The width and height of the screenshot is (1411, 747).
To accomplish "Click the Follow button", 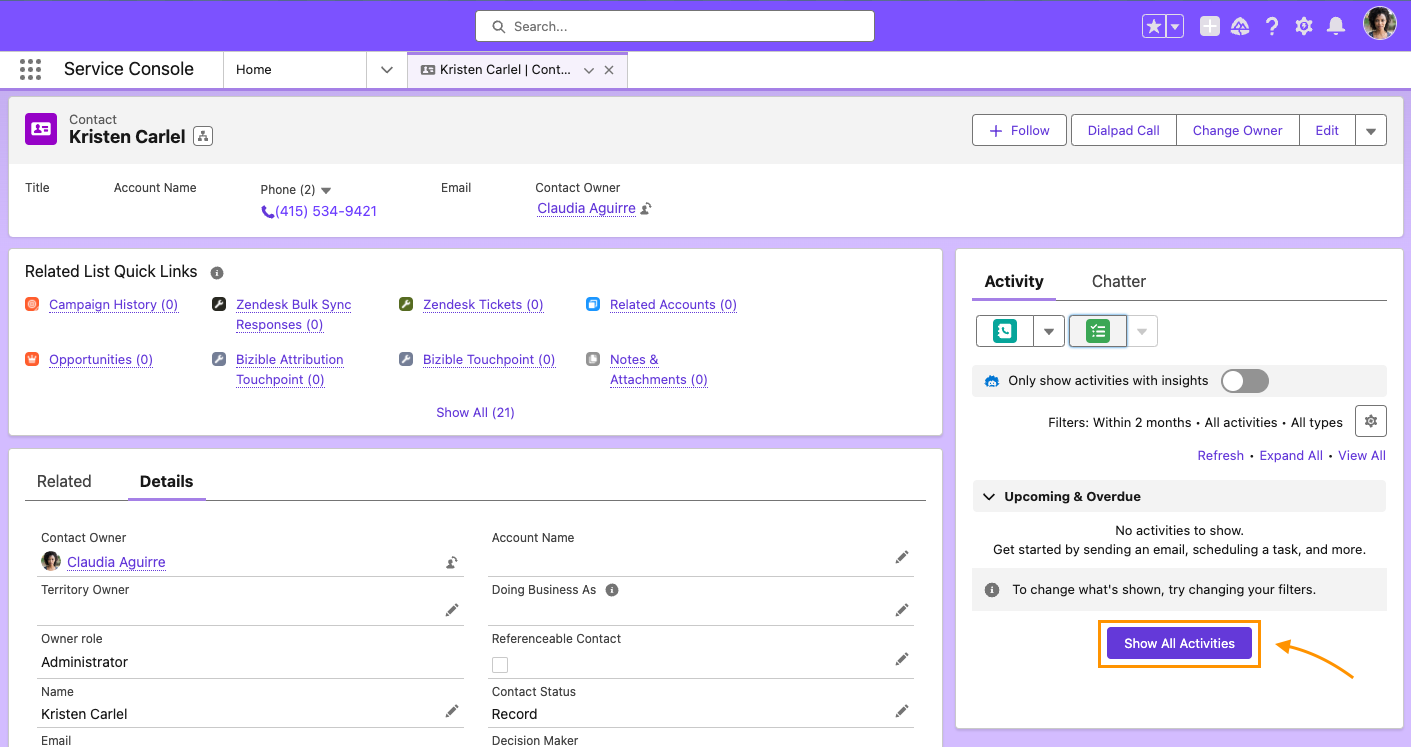I will tap(1019, 130).
